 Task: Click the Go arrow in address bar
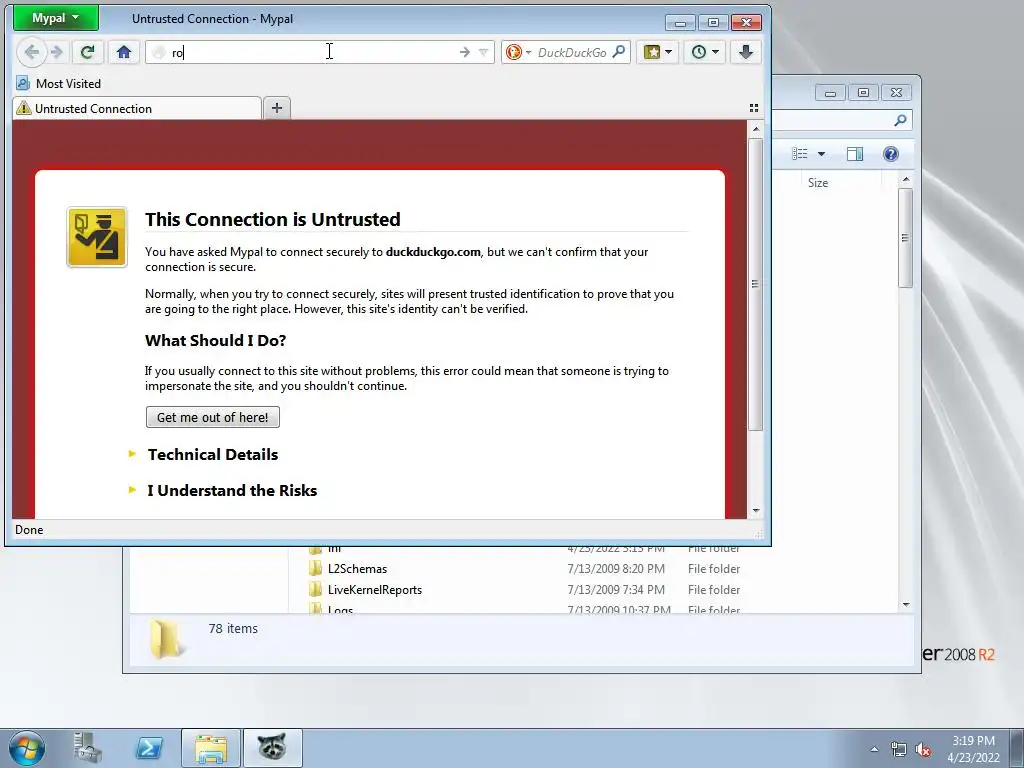(464, 52)
